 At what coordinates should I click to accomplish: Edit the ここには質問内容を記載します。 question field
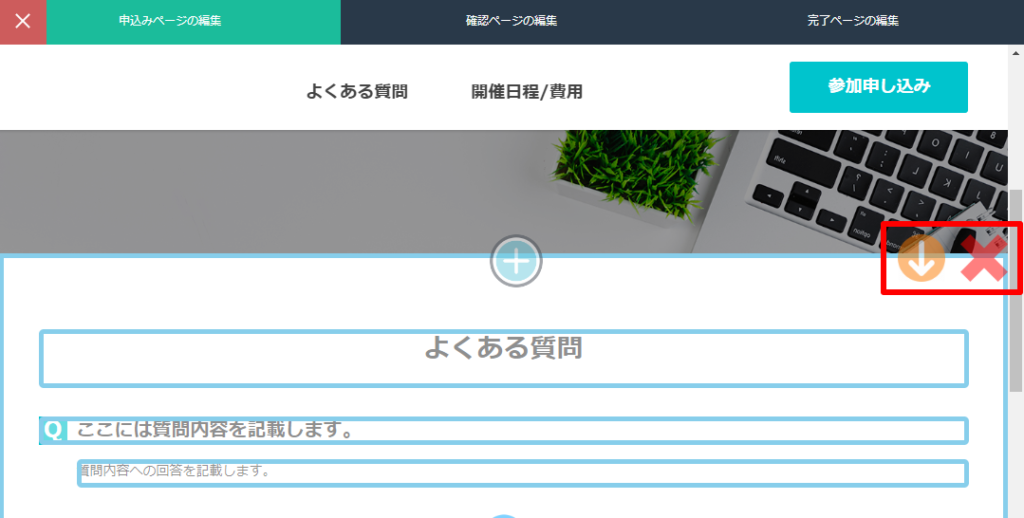pyautogui.click(x=504, y=431)
